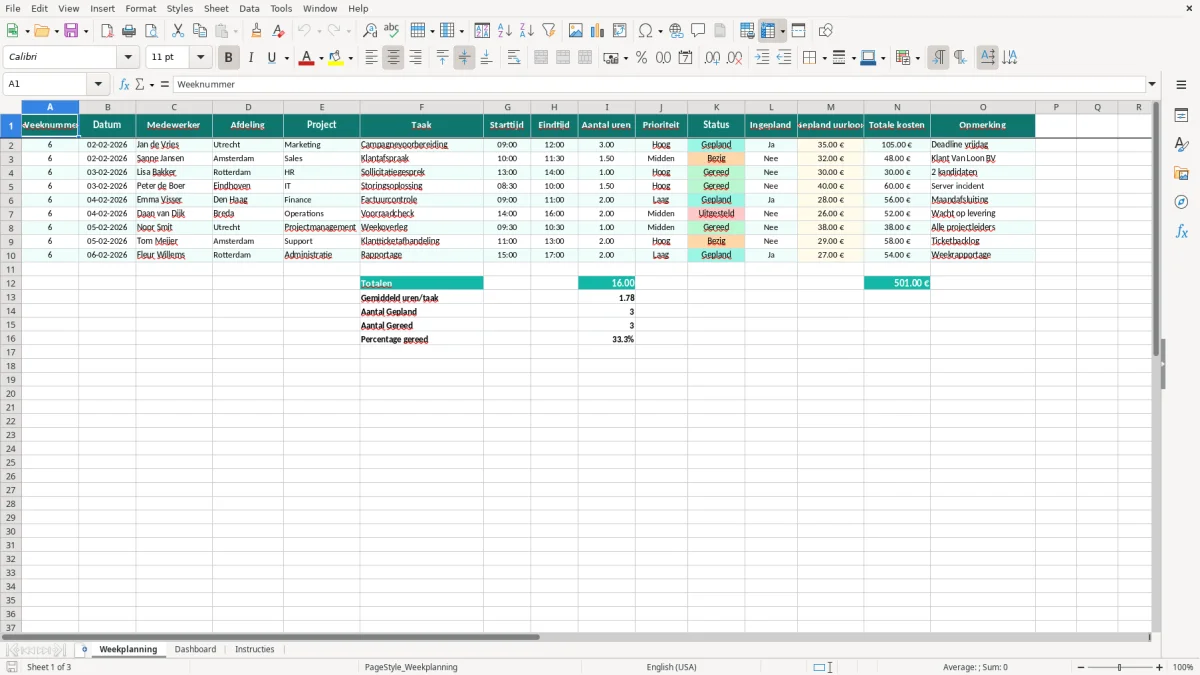Click the zoom in plus button
The height and width of the screenshot is (675, 1200).
1160,667
